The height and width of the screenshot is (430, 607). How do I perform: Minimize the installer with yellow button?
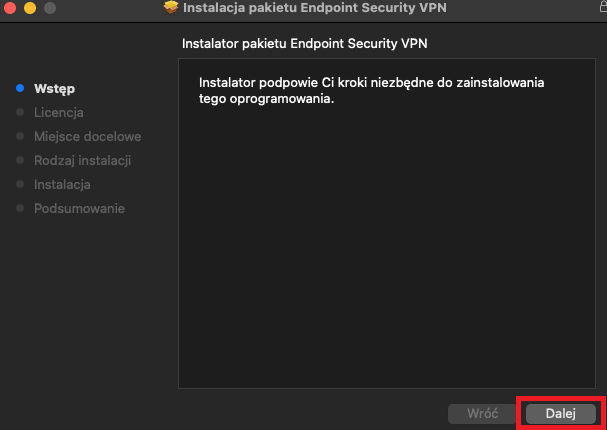(x=28, y=8)
